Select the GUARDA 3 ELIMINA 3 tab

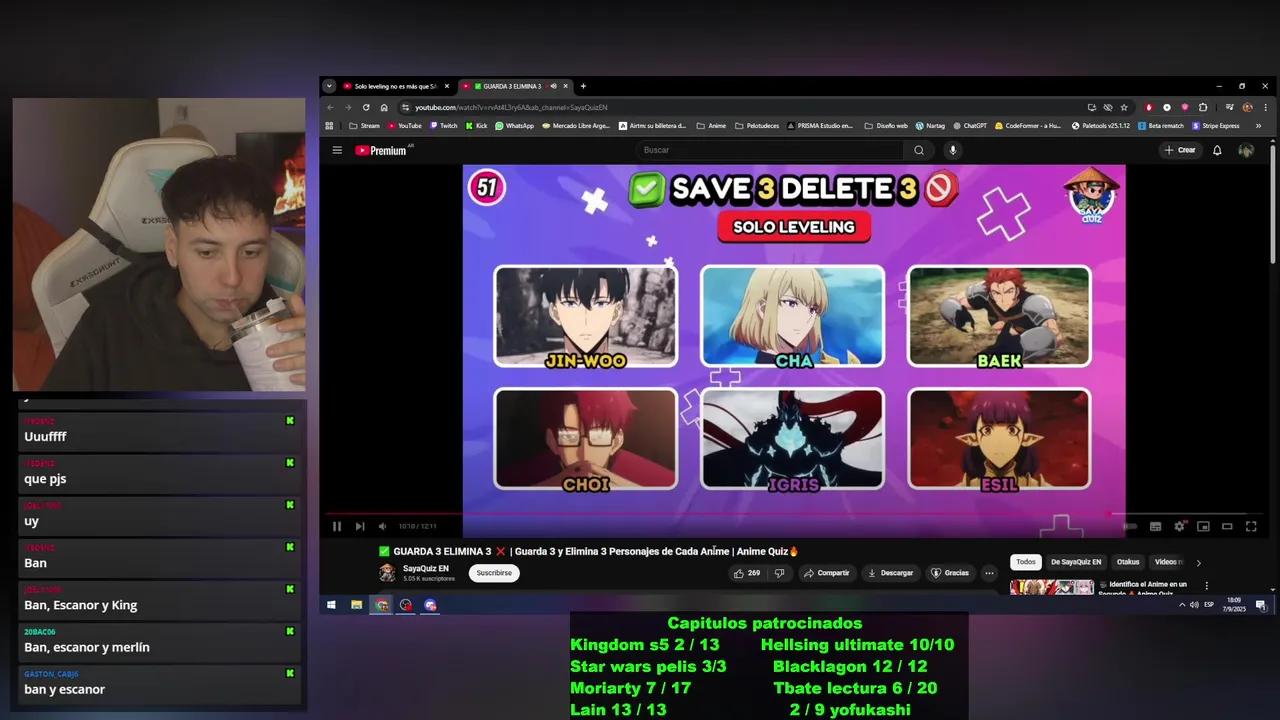tap(515, 86)
